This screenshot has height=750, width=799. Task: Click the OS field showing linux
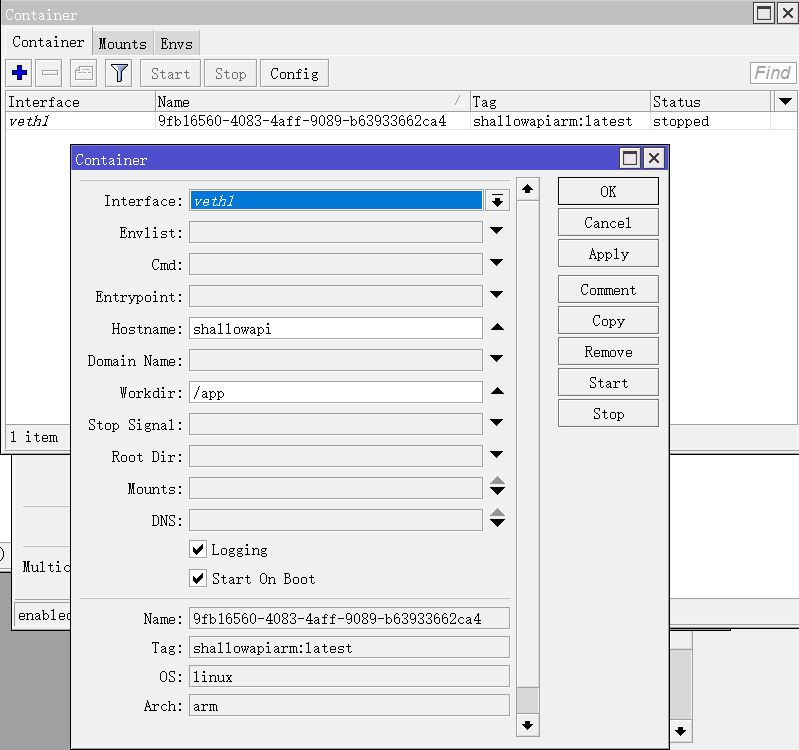pyautogui.click(x=349, y=676)
